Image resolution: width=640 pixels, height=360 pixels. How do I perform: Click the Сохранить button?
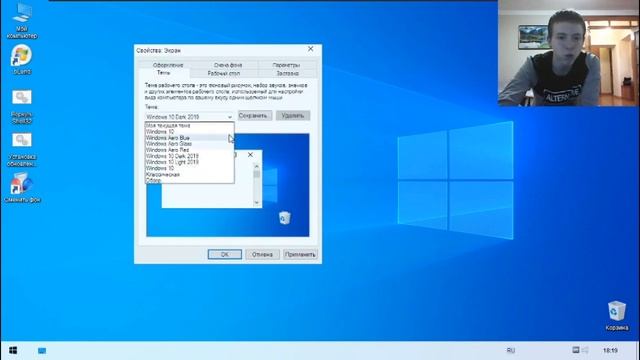(255, 116)
